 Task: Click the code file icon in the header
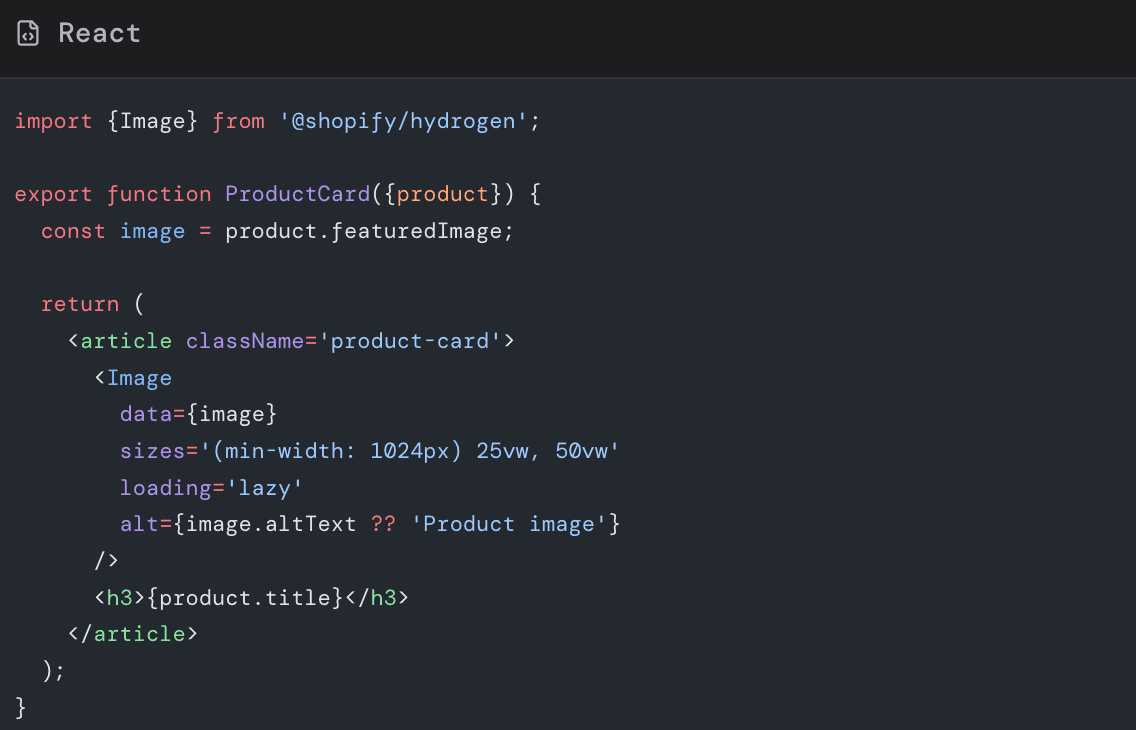coord(27,32)
